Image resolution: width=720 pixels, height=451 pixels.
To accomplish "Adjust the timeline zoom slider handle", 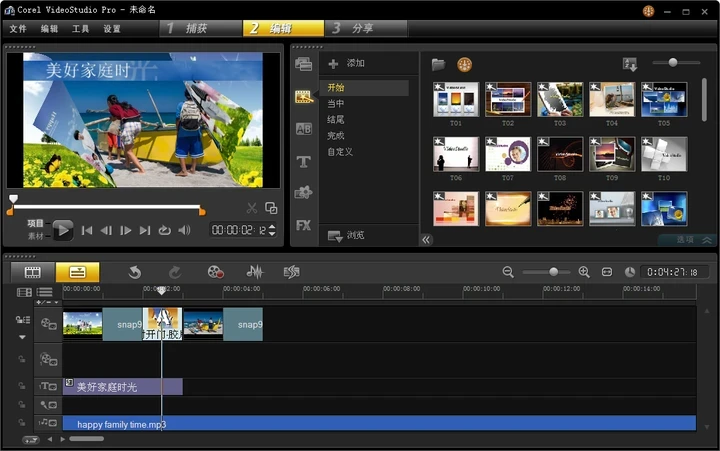I will [x=554, y=272].
